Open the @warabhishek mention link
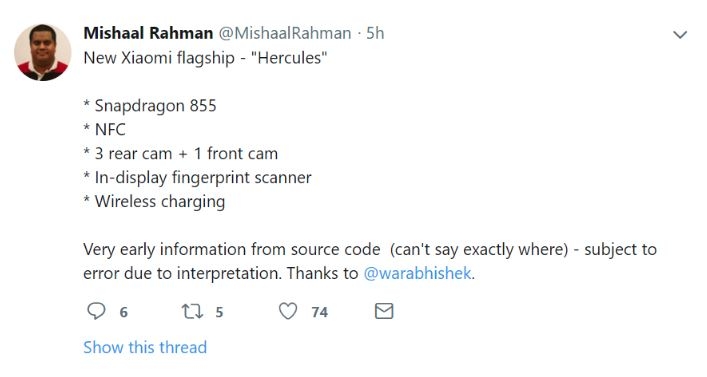This screenshot has height=377, width=707. tap(418, 273)
